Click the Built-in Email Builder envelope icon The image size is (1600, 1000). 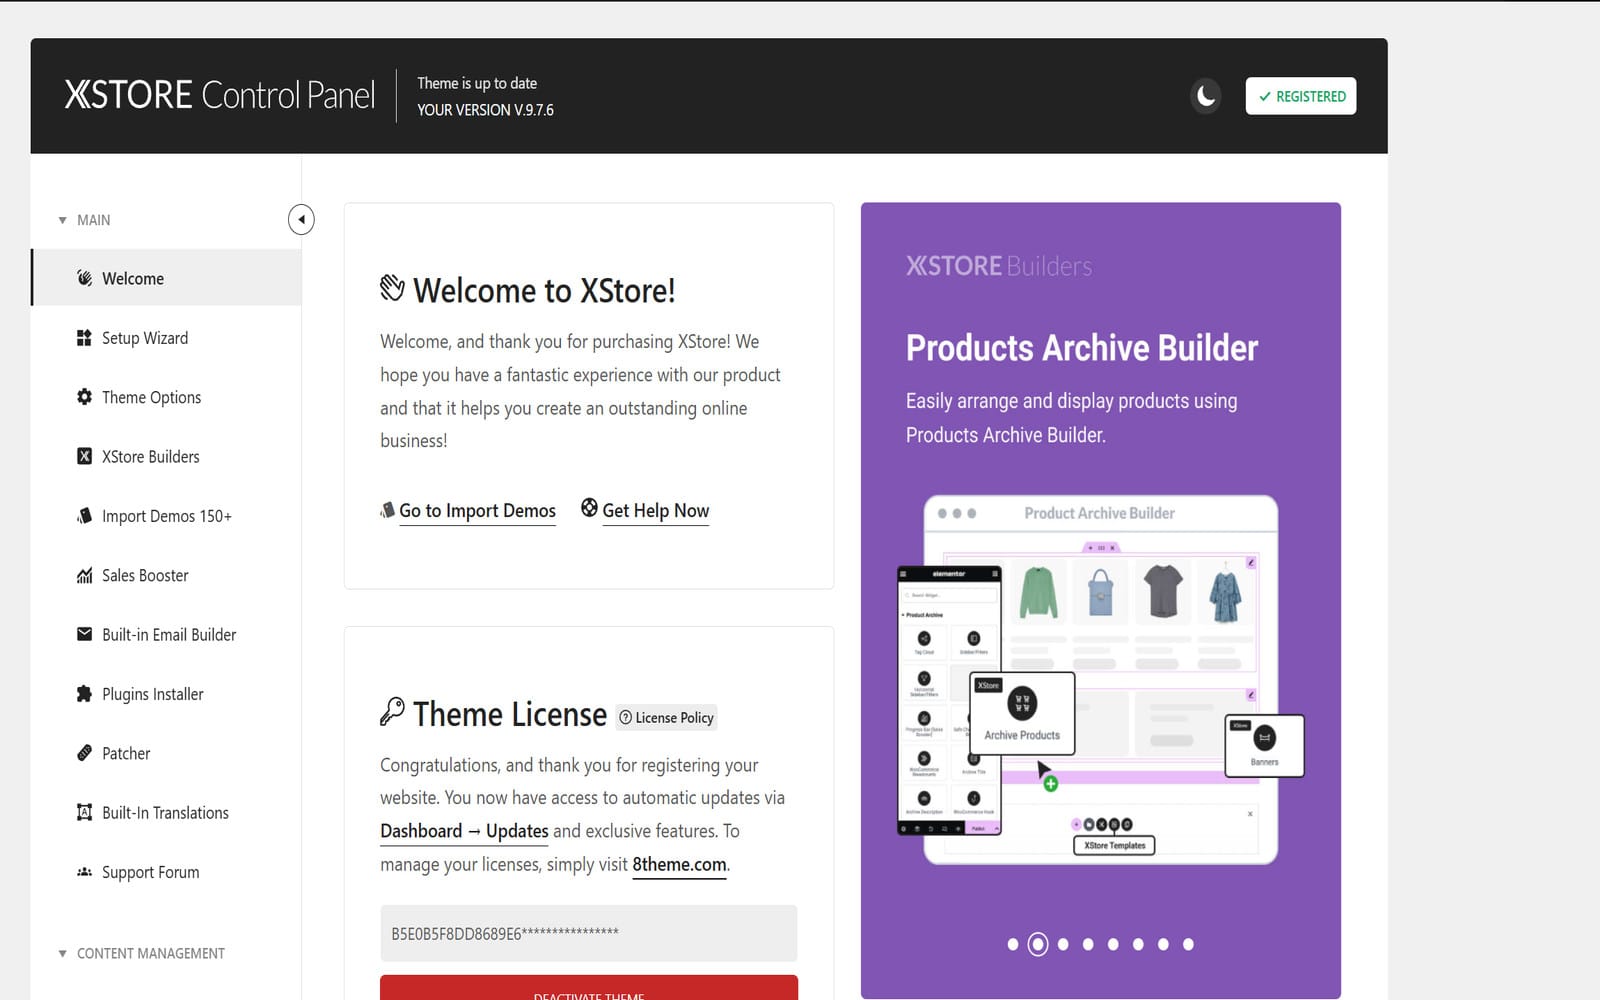click(85, 634)
